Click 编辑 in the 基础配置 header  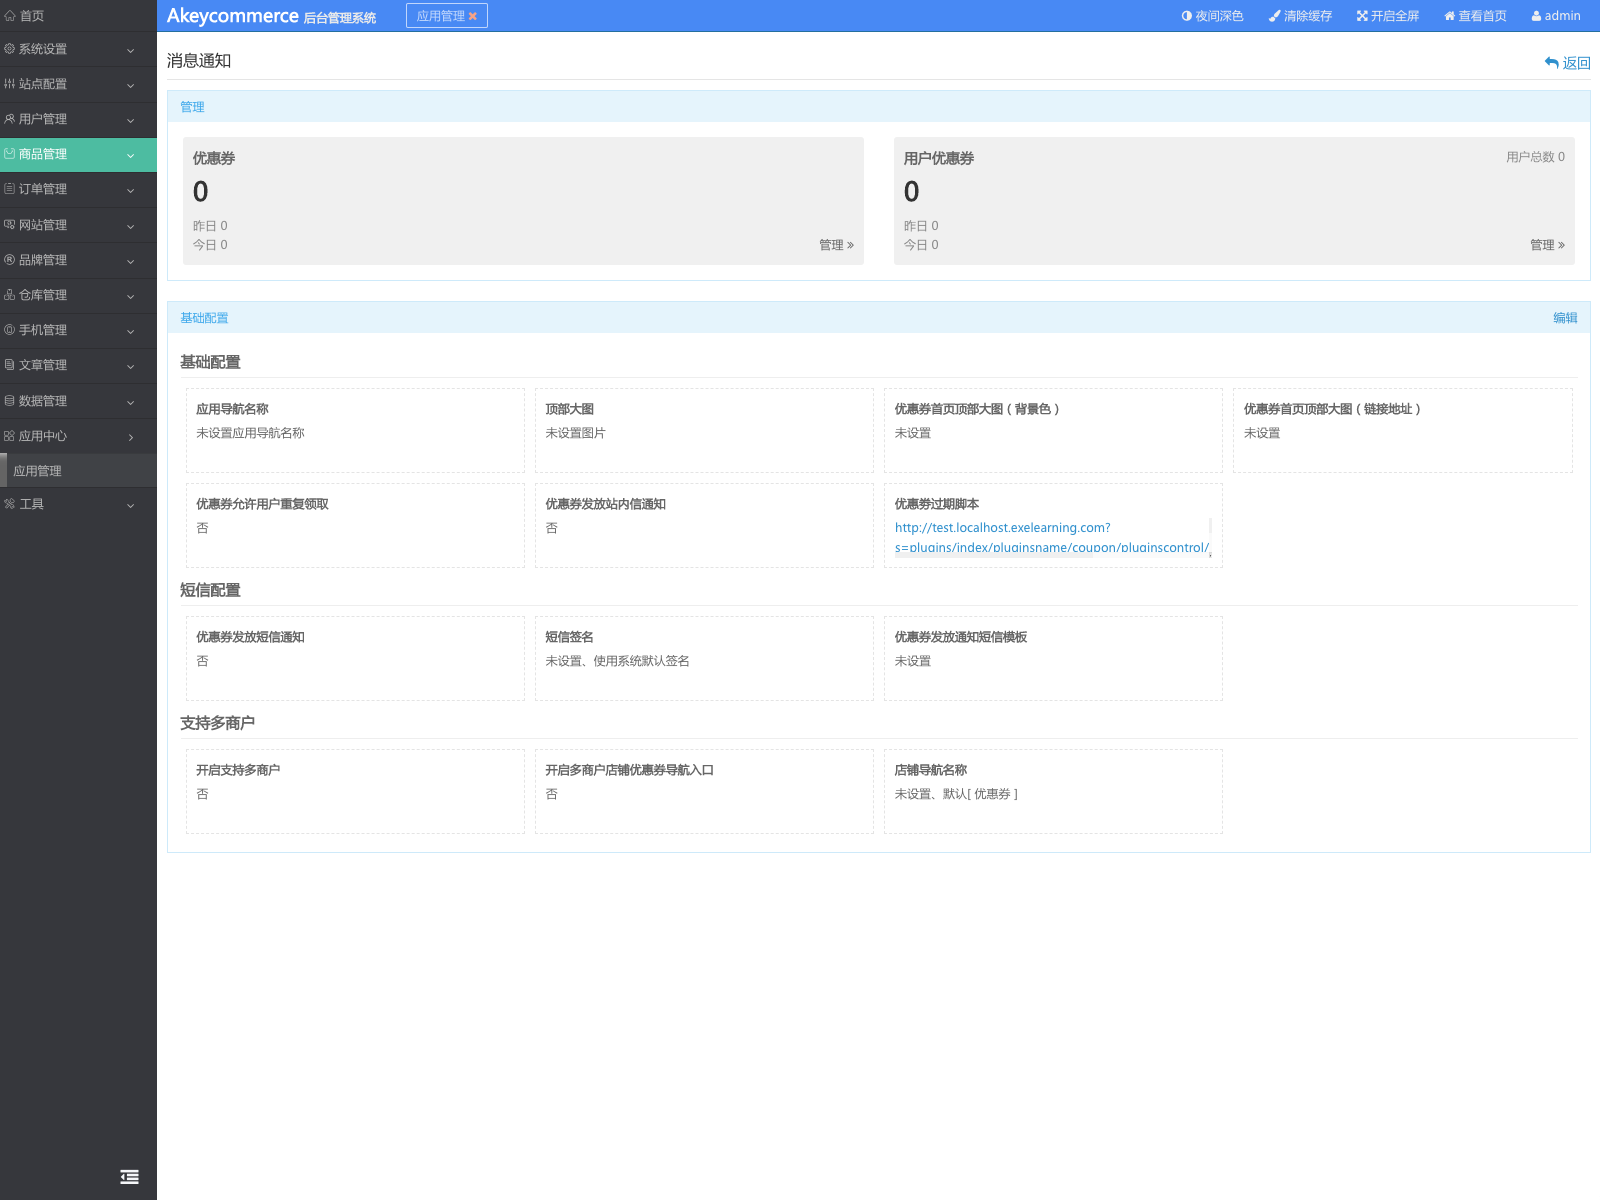click(x=1564, y=318)
